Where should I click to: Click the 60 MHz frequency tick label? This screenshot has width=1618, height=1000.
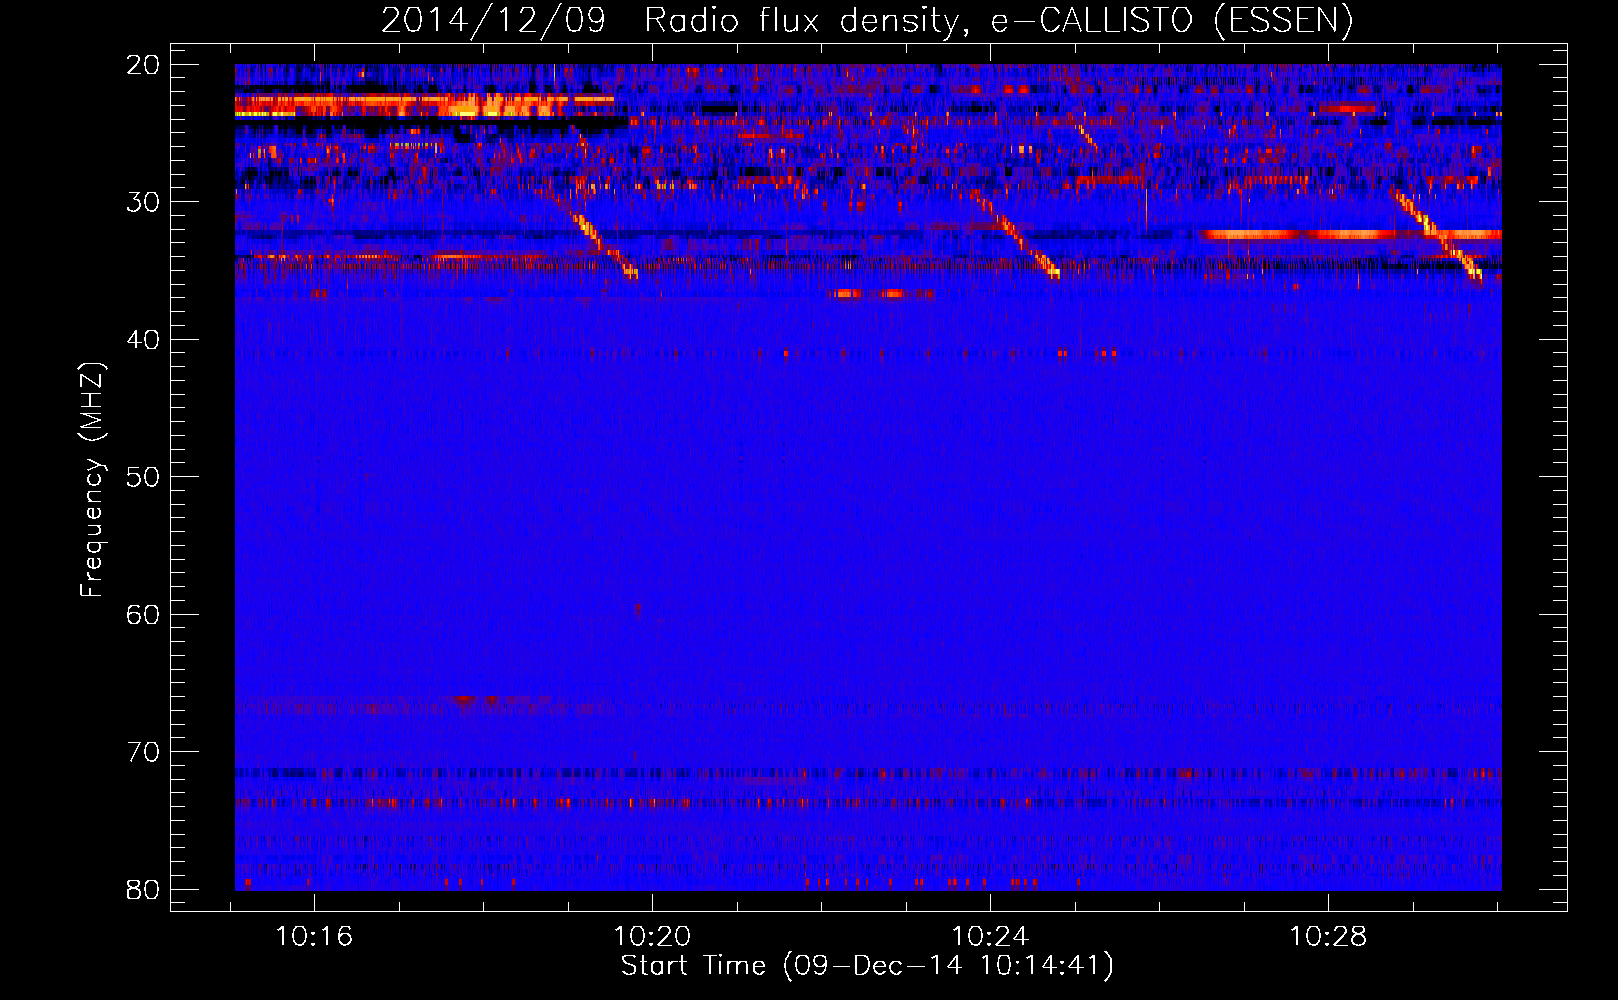tap(144, 614)
